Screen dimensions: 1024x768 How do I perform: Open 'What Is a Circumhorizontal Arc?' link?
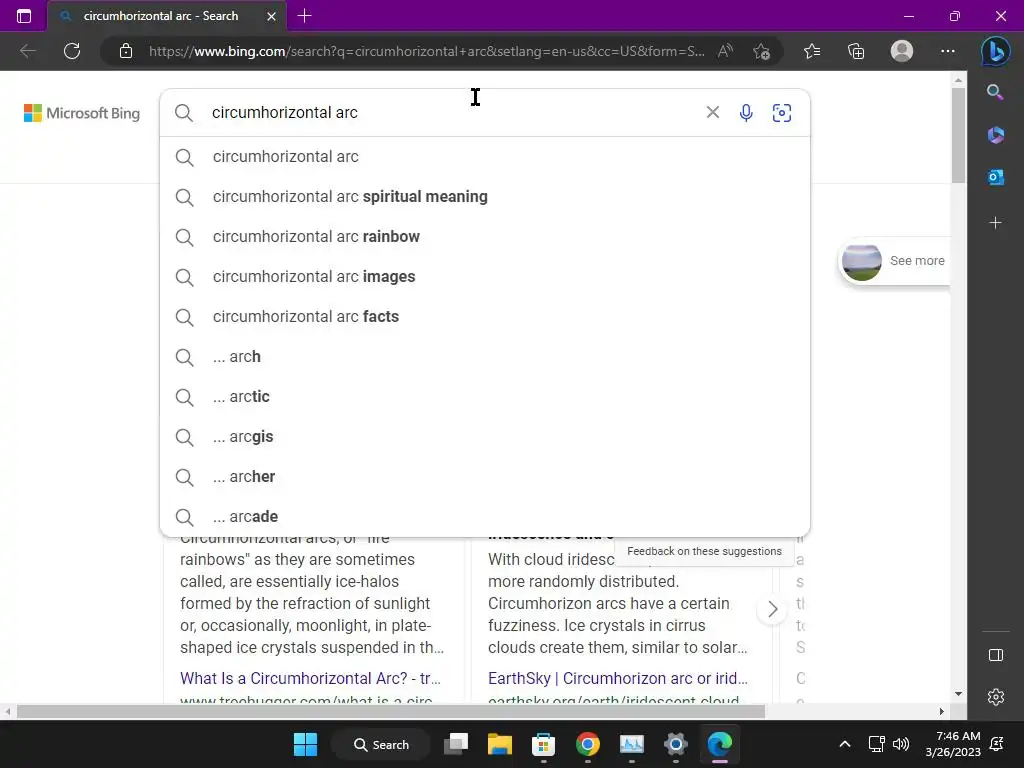(310, 679)
